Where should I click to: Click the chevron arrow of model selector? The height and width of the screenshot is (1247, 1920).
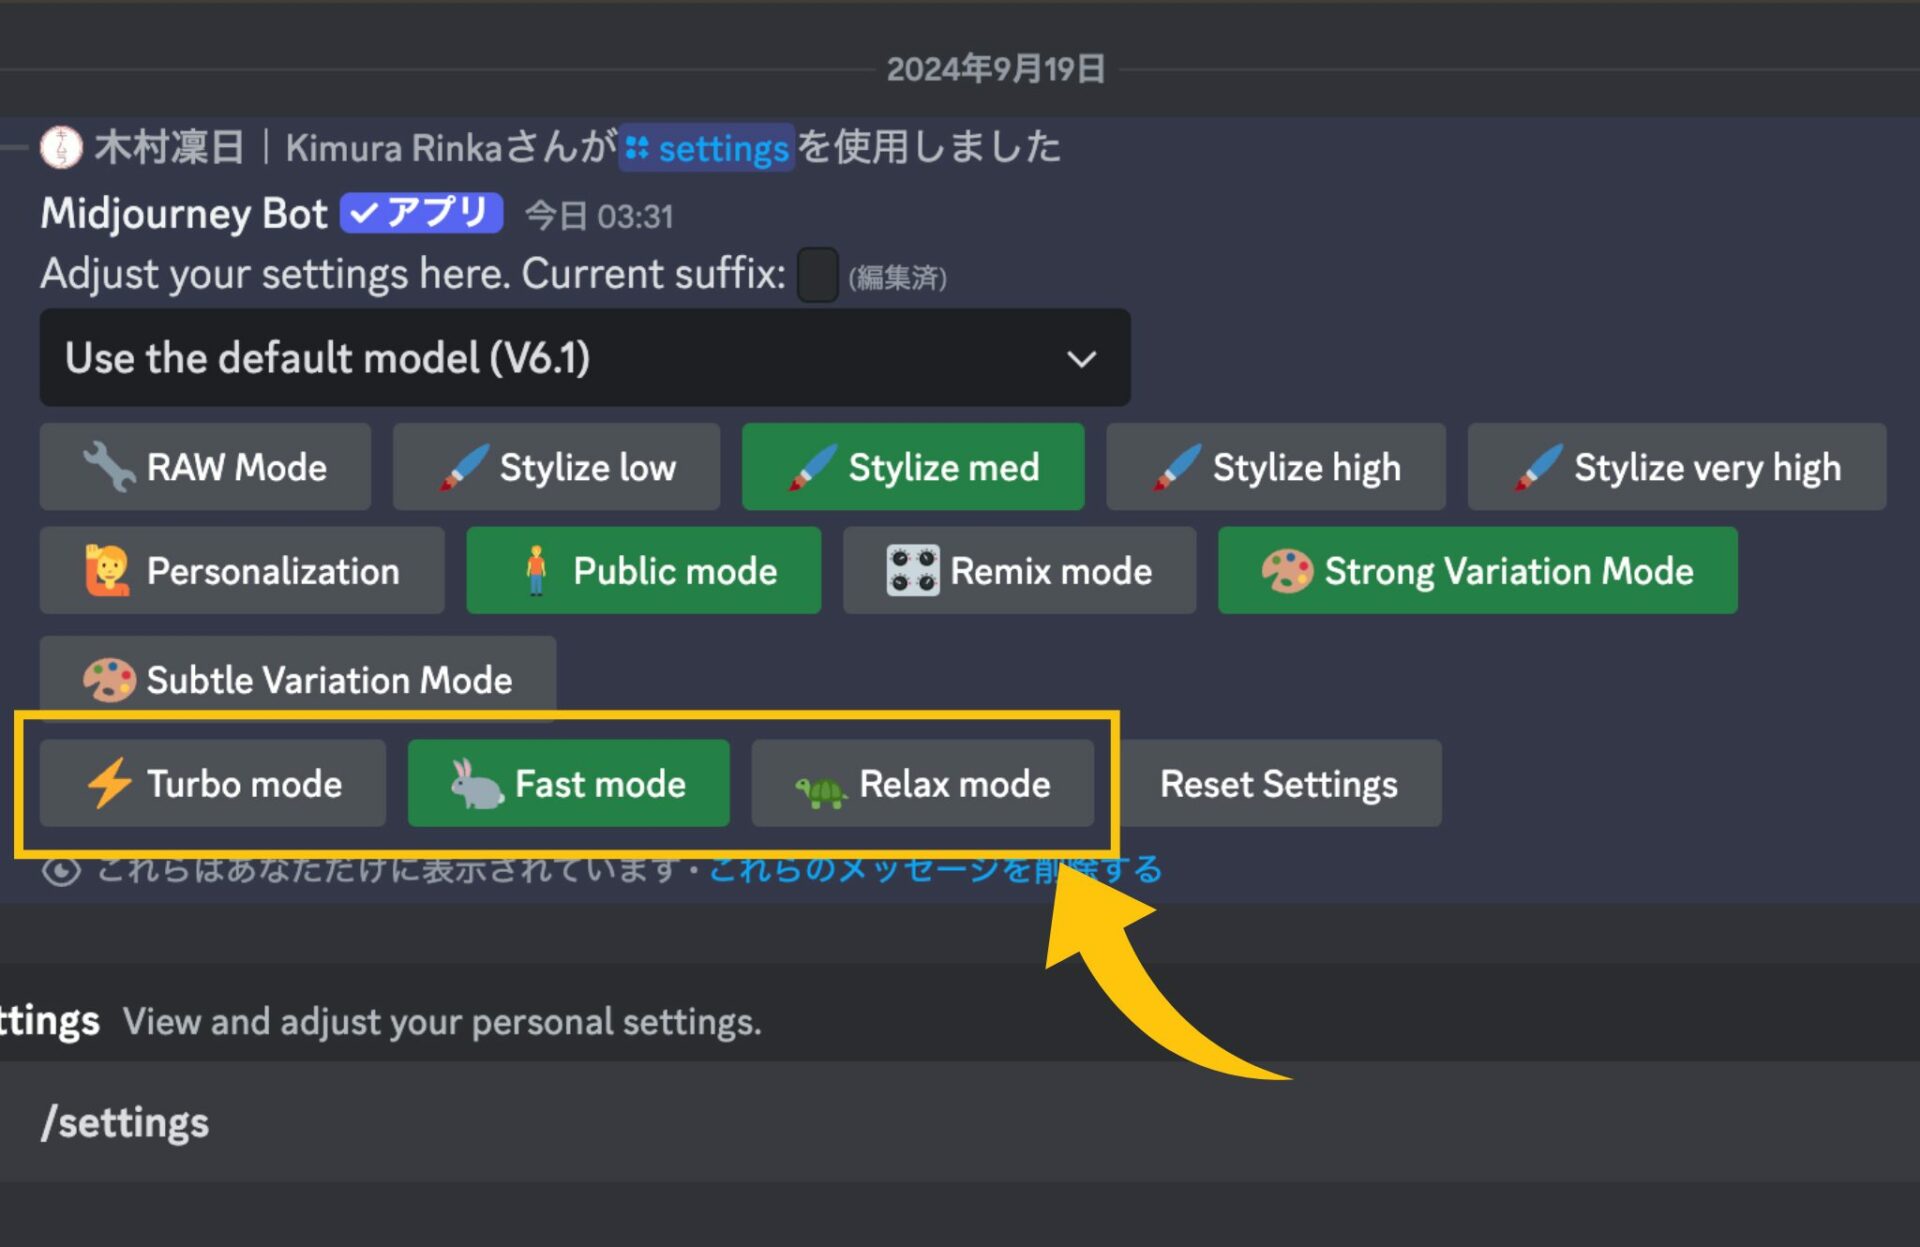click(x=1081, y=359)
